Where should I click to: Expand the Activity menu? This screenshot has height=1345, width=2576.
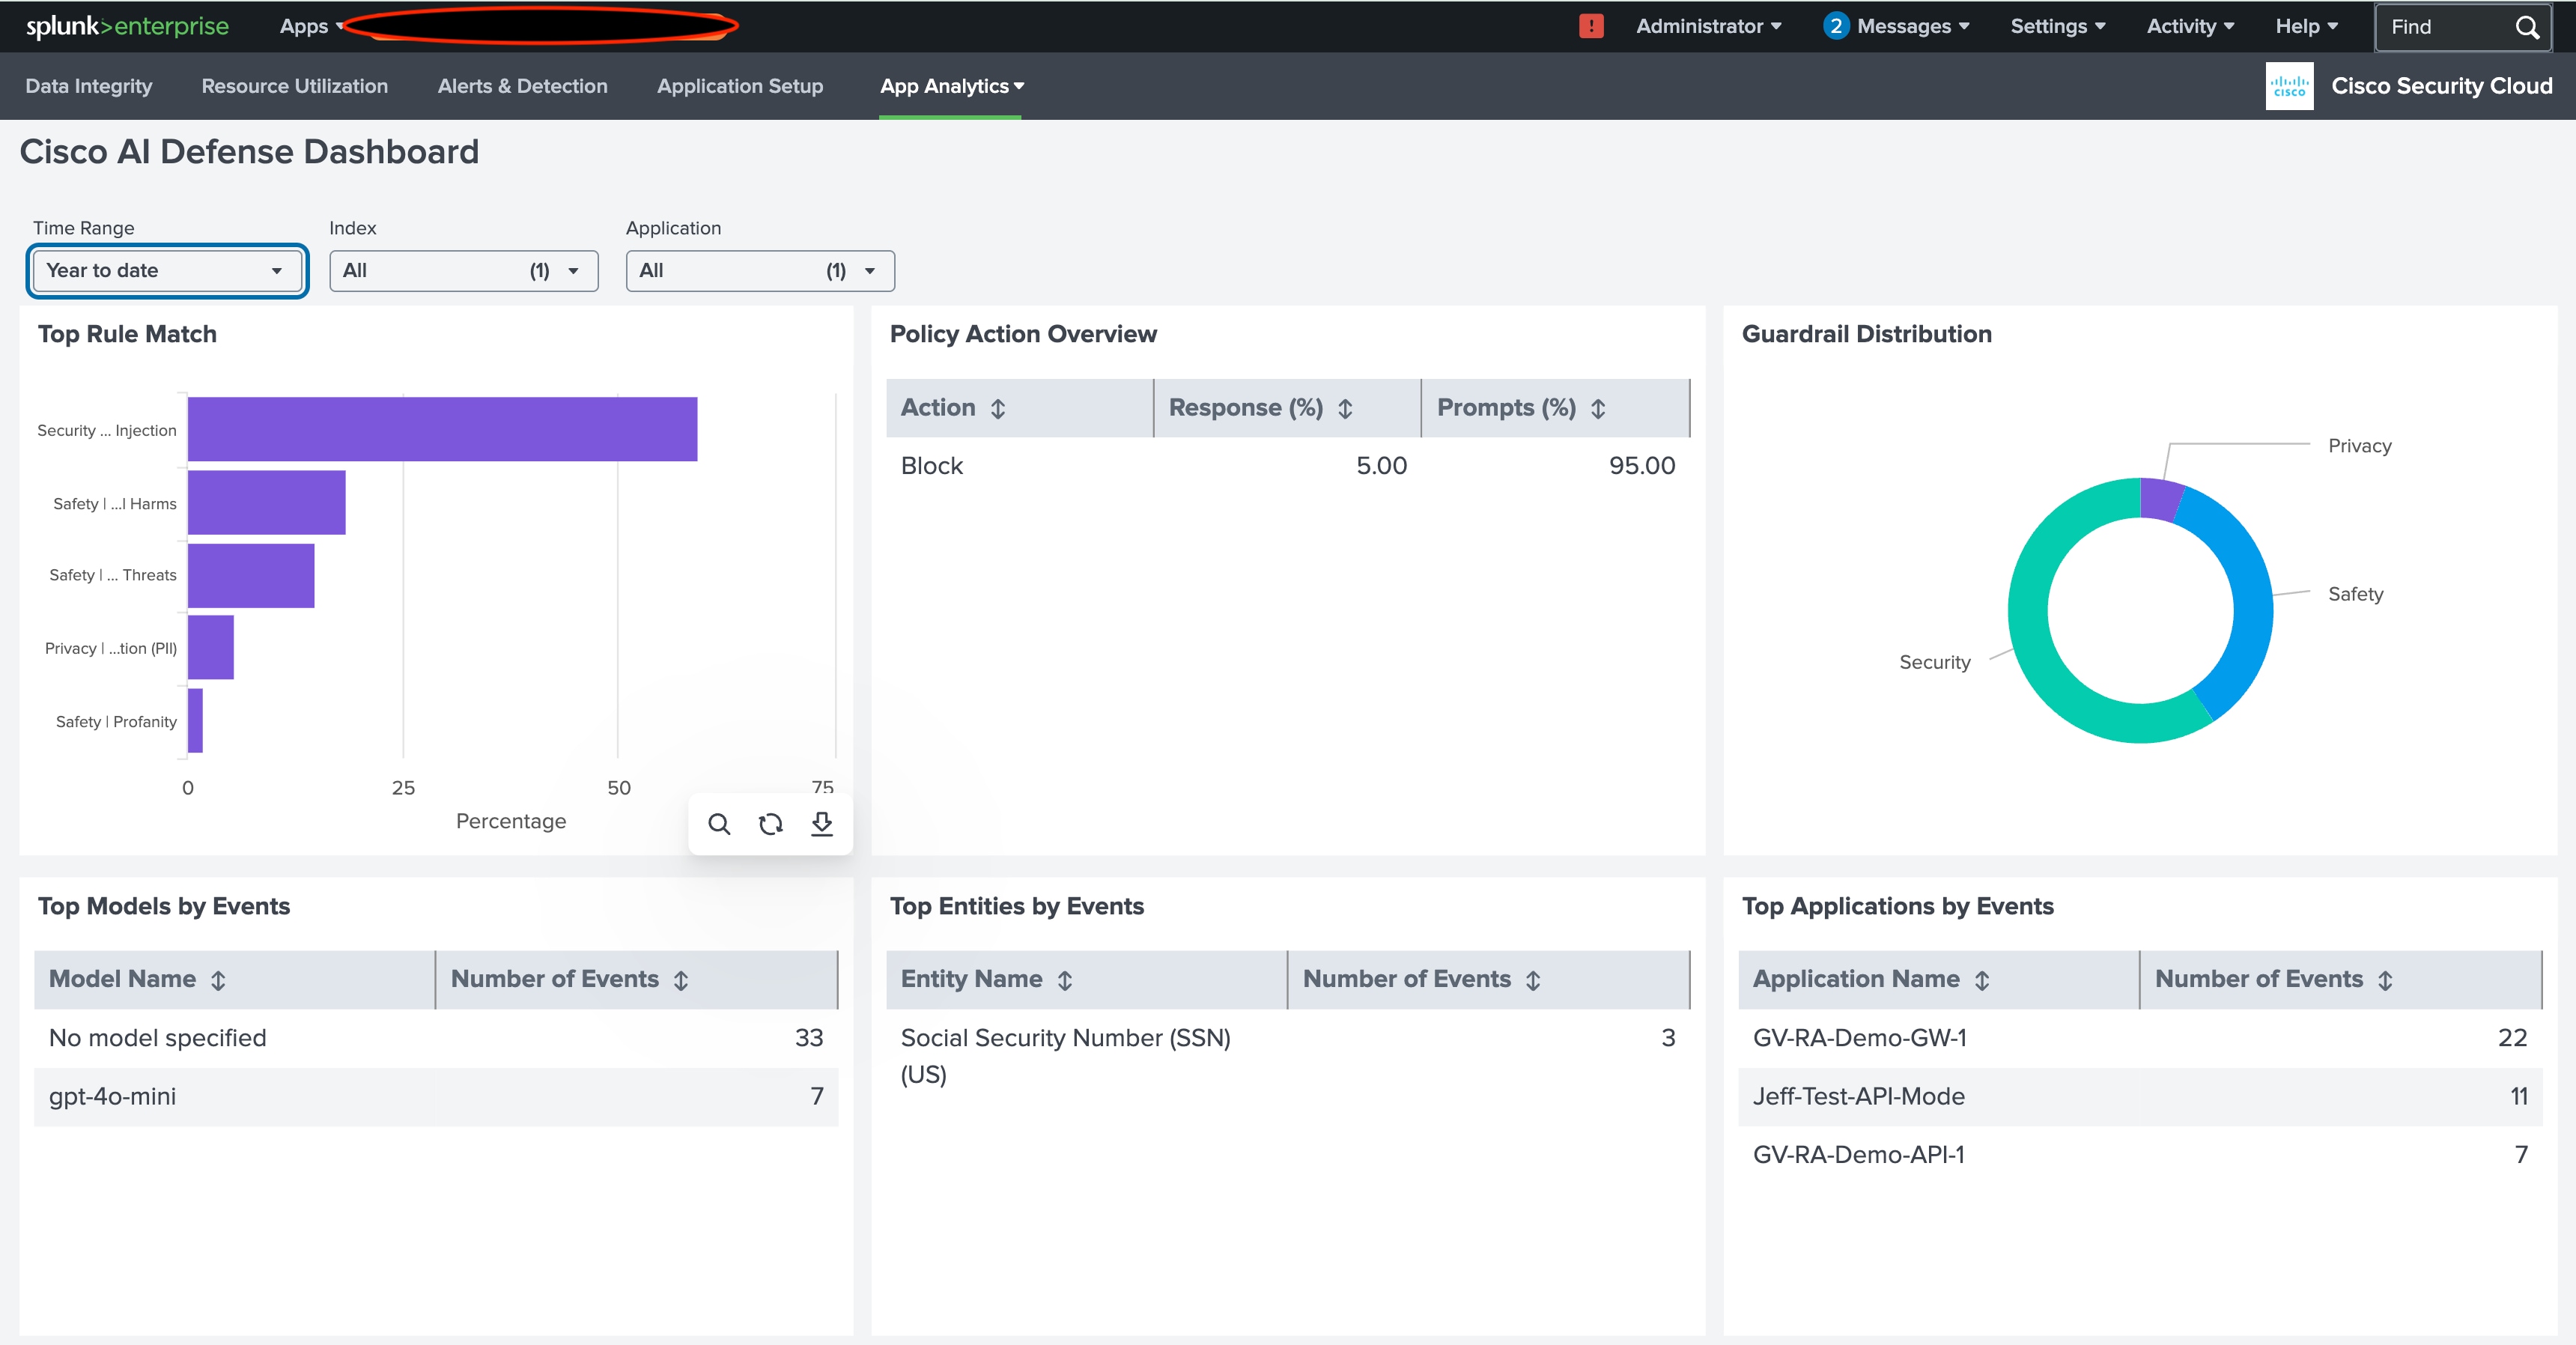click(2190, 27)
